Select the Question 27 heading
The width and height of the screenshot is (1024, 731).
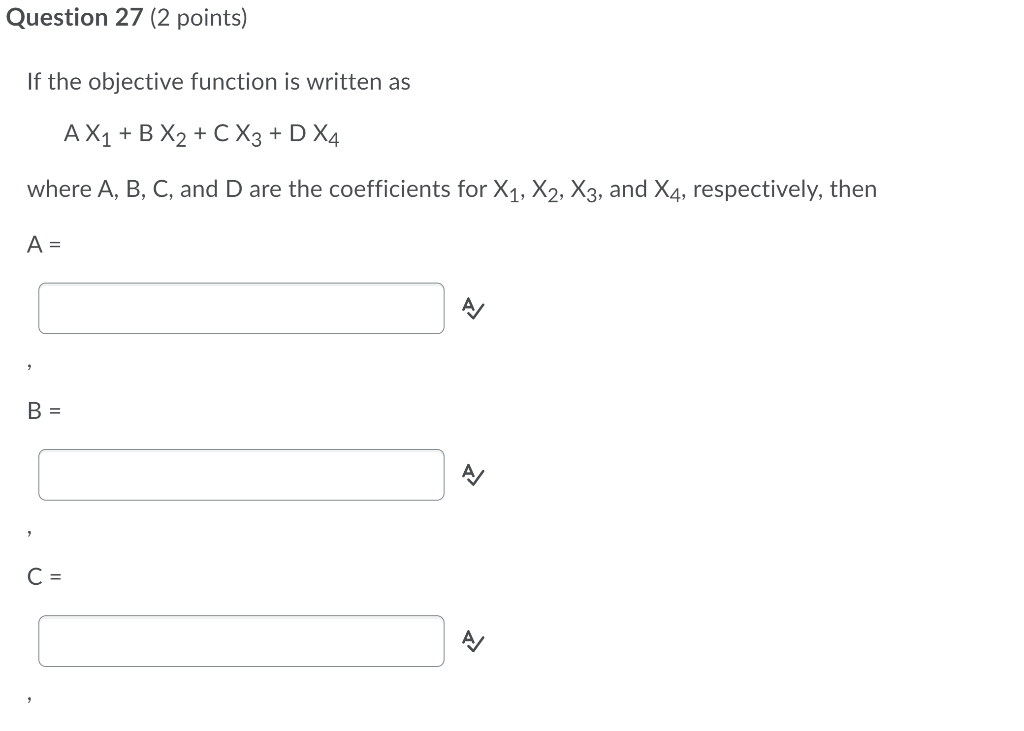(74, 17)
